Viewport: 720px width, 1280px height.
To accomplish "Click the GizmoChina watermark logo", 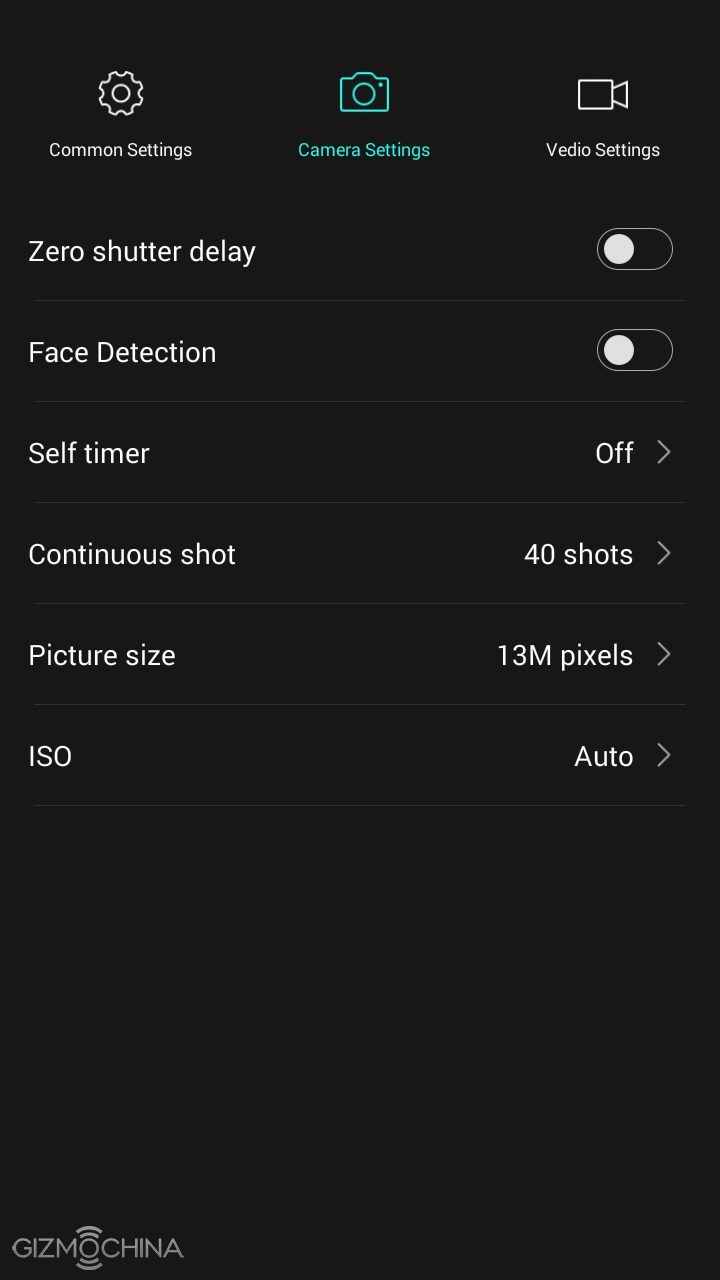I will (x=98, y=1247).
